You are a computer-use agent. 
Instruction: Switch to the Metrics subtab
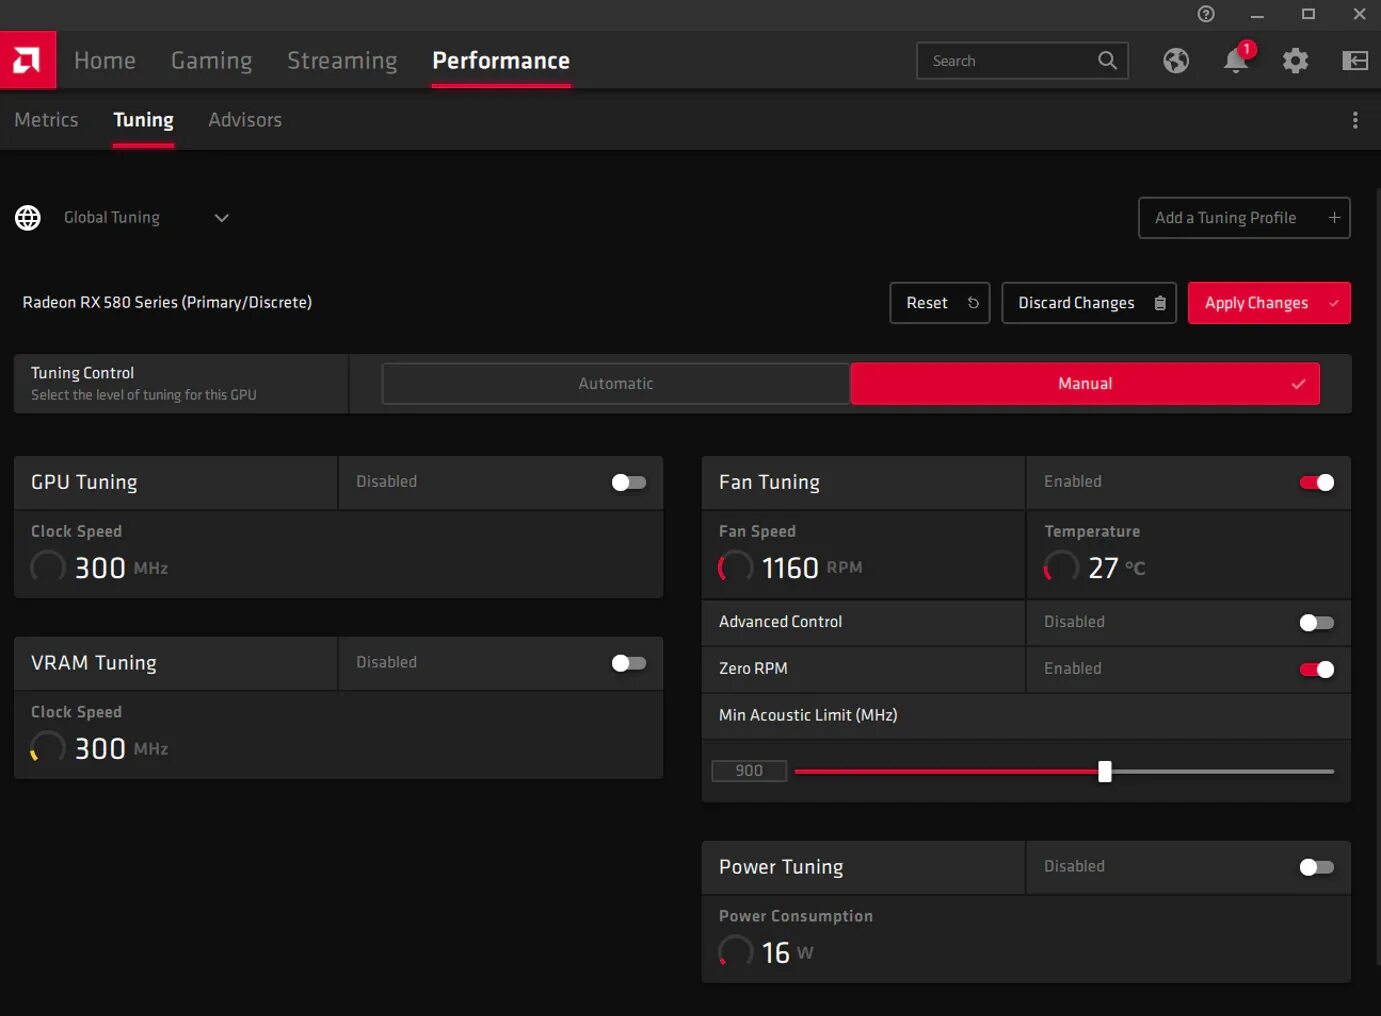[46, 120]
